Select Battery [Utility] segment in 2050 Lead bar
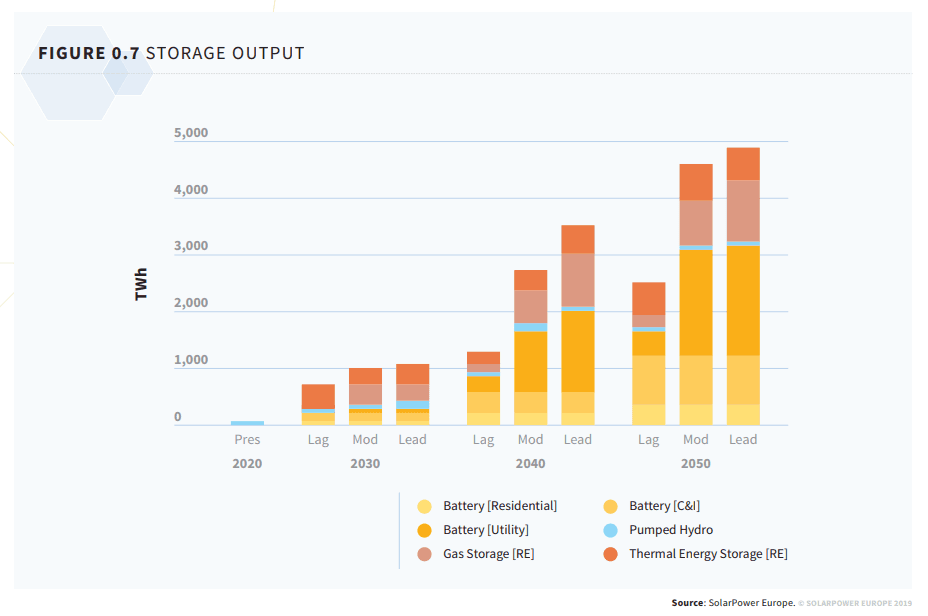The height and width of the screenshot is (616, 928). 743,300
